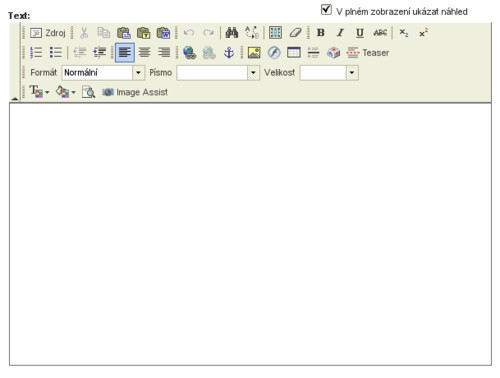The width and height of the screenshot is (500, 378).
Task: Toggle bold formatting
Action: (321, 33)
